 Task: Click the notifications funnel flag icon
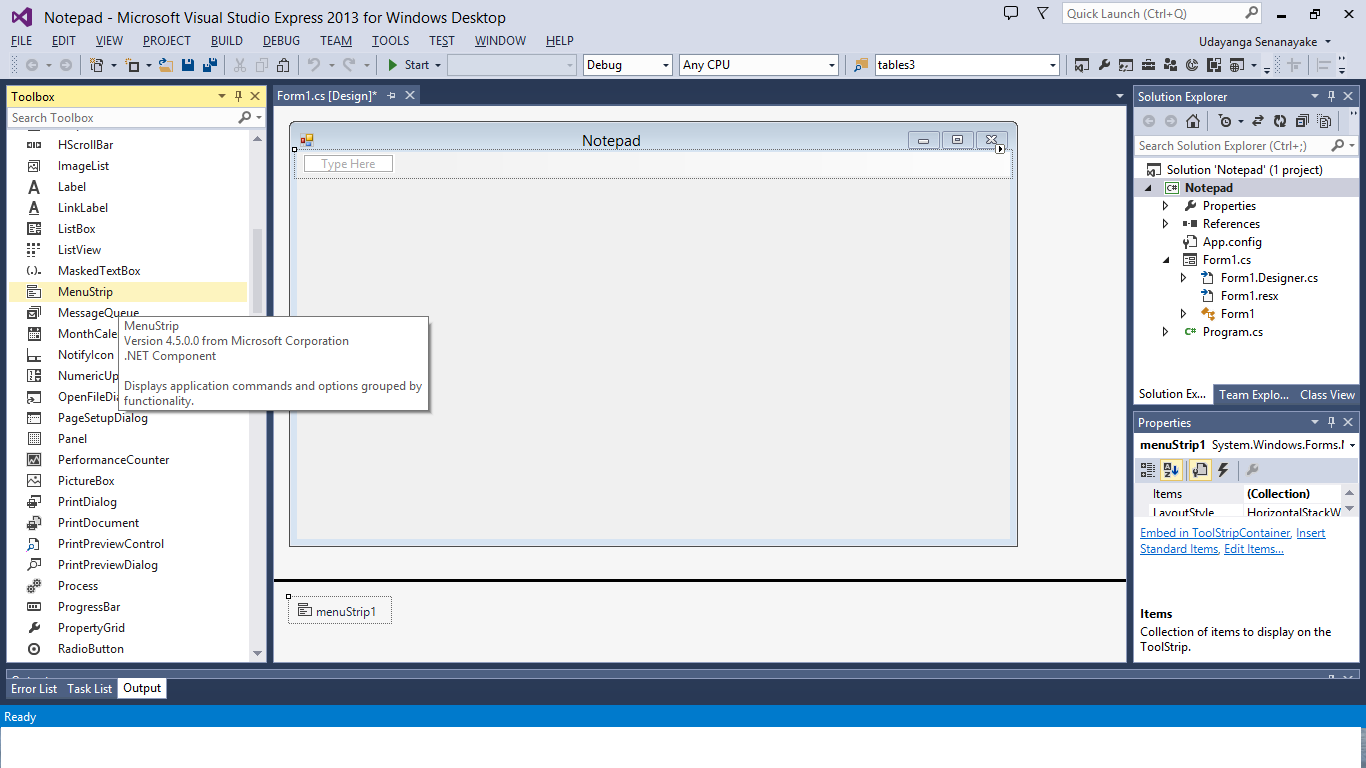(1043, 14)
